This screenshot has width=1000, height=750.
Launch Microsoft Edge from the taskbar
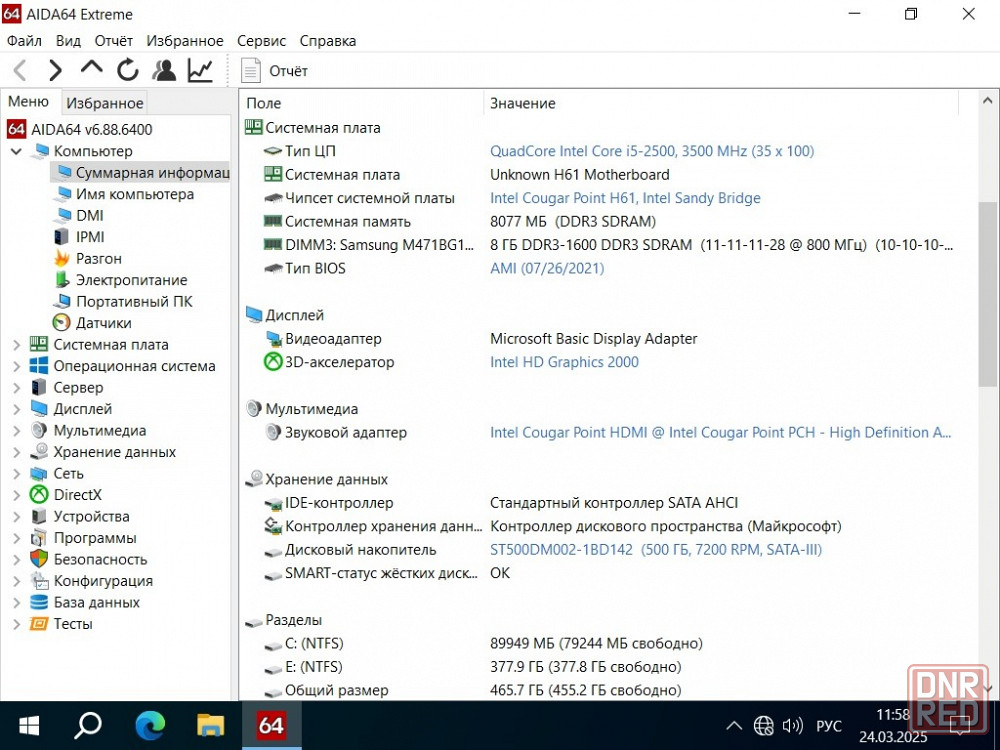(x=150, y=725)
